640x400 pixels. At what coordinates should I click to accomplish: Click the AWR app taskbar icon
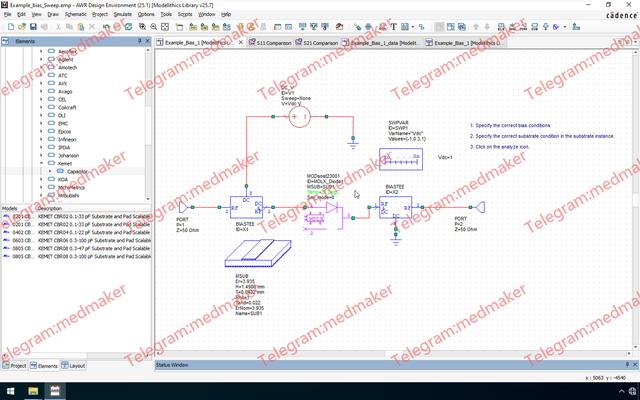tap(55, 391)
